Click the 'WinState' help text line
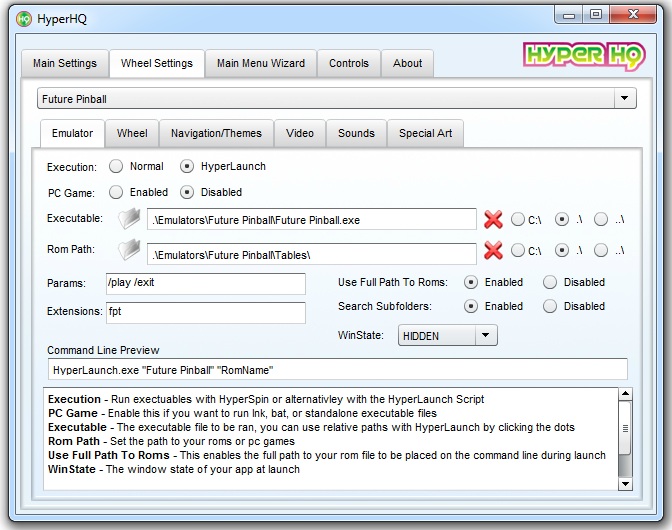 point(174,469)
